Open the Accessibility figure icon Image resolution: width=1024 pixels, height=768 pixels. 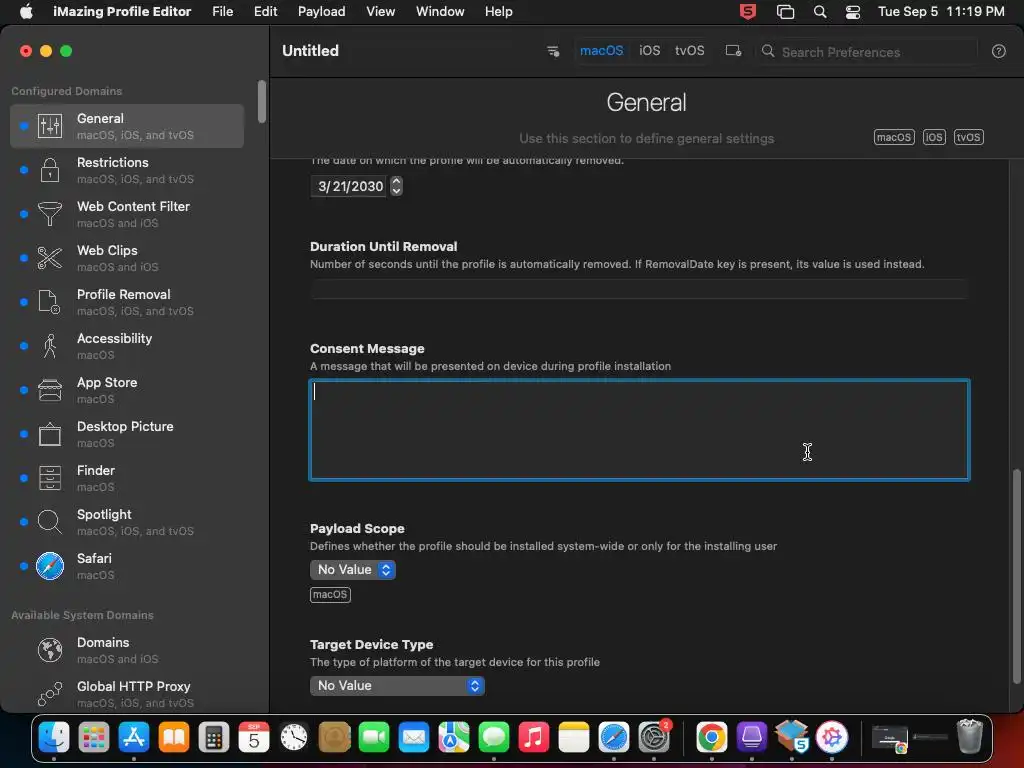[x=50, y=345]
